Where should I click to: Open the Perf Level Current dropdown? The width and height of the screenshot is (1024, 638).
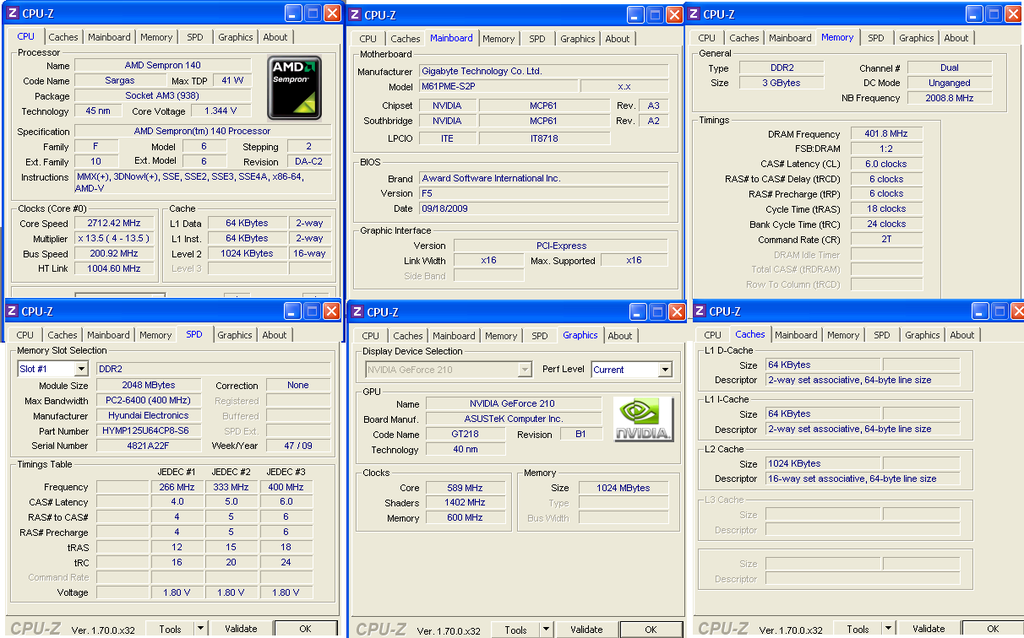click(665, 370)
